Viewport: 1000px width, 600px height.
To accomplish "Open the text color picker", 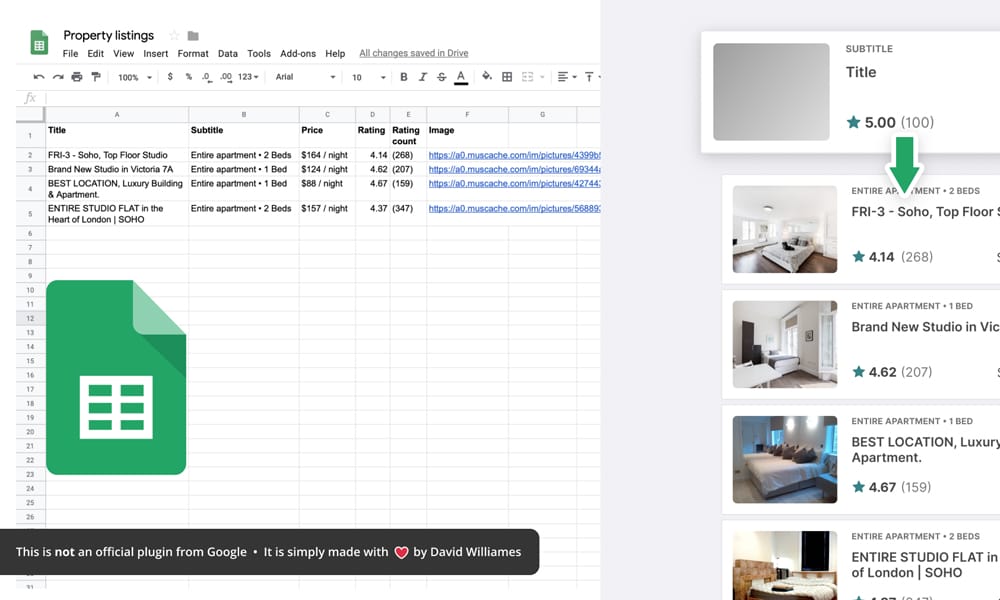I will 460,77.
